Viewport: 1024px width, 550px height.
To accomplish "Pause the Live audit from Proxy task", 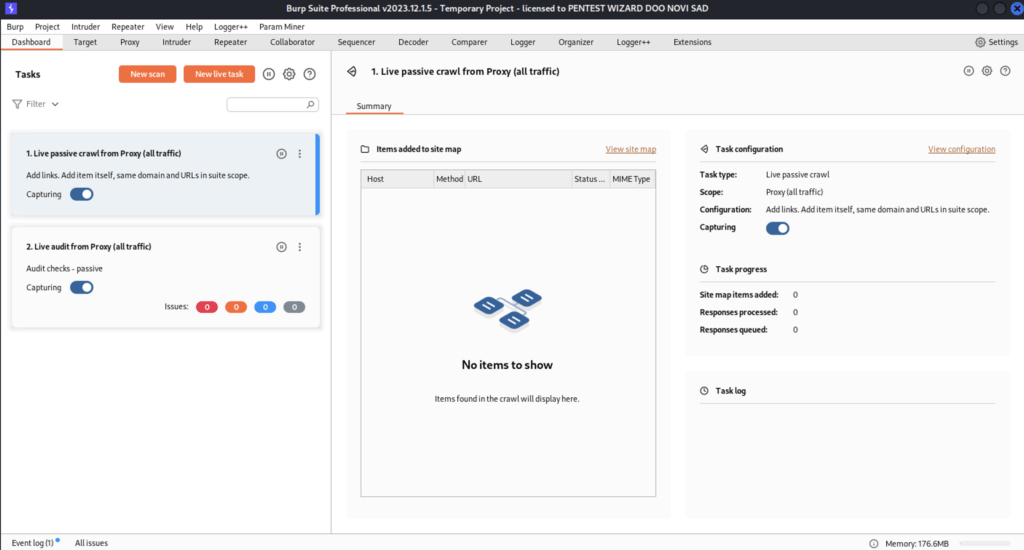I will click(x=281, y=247).
